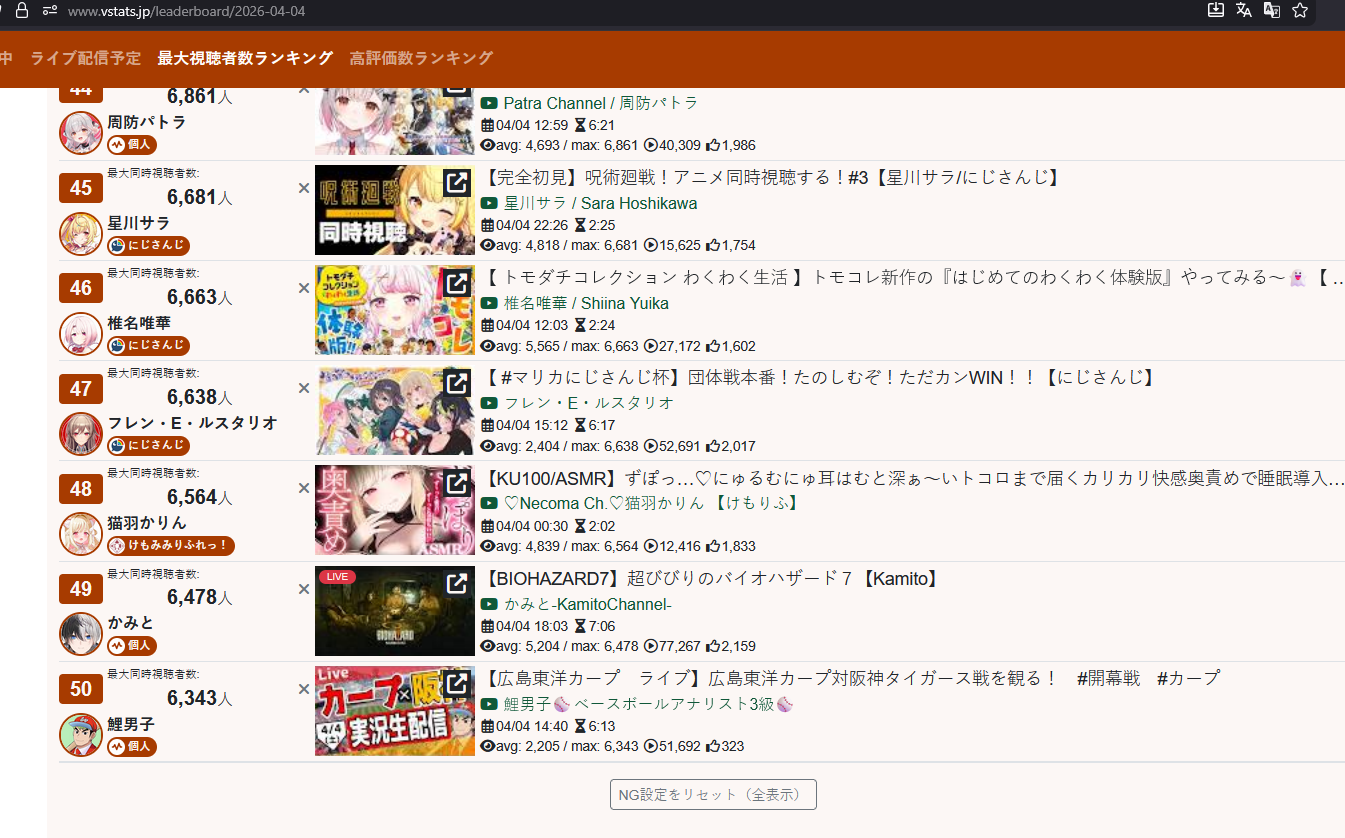The width and height of the screenshot is (1345, 838).
Task: Click the にじさんじ badge under フレン・E・ルスタリオ
Action: (x=148, y=445)
